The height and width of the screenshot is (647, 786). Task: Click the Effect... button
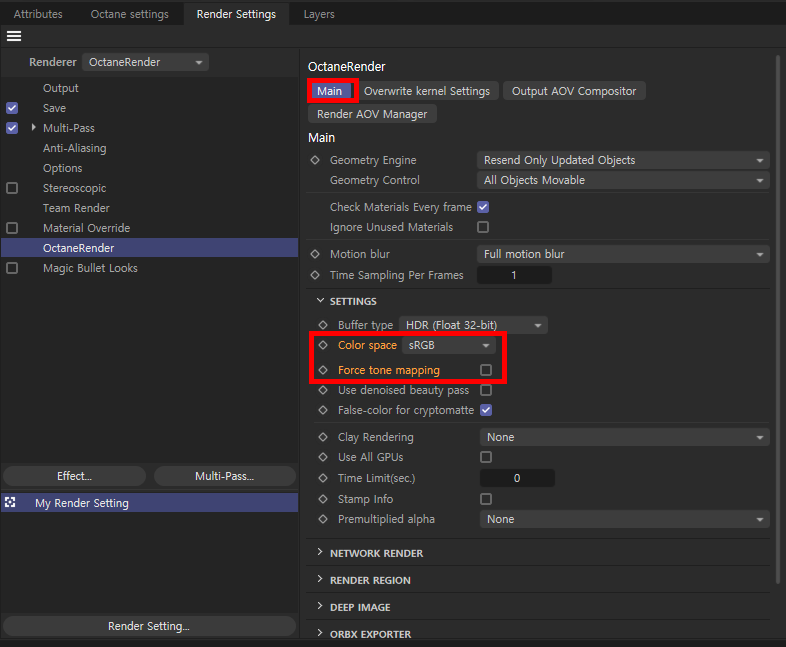[x=74, y=476]
